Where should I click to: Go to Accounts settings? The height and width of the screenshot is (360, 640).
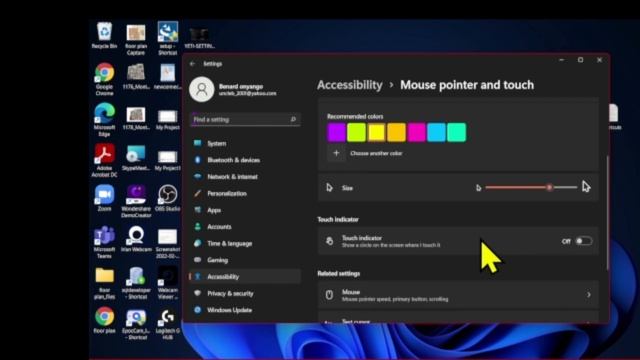pos(245,227)
